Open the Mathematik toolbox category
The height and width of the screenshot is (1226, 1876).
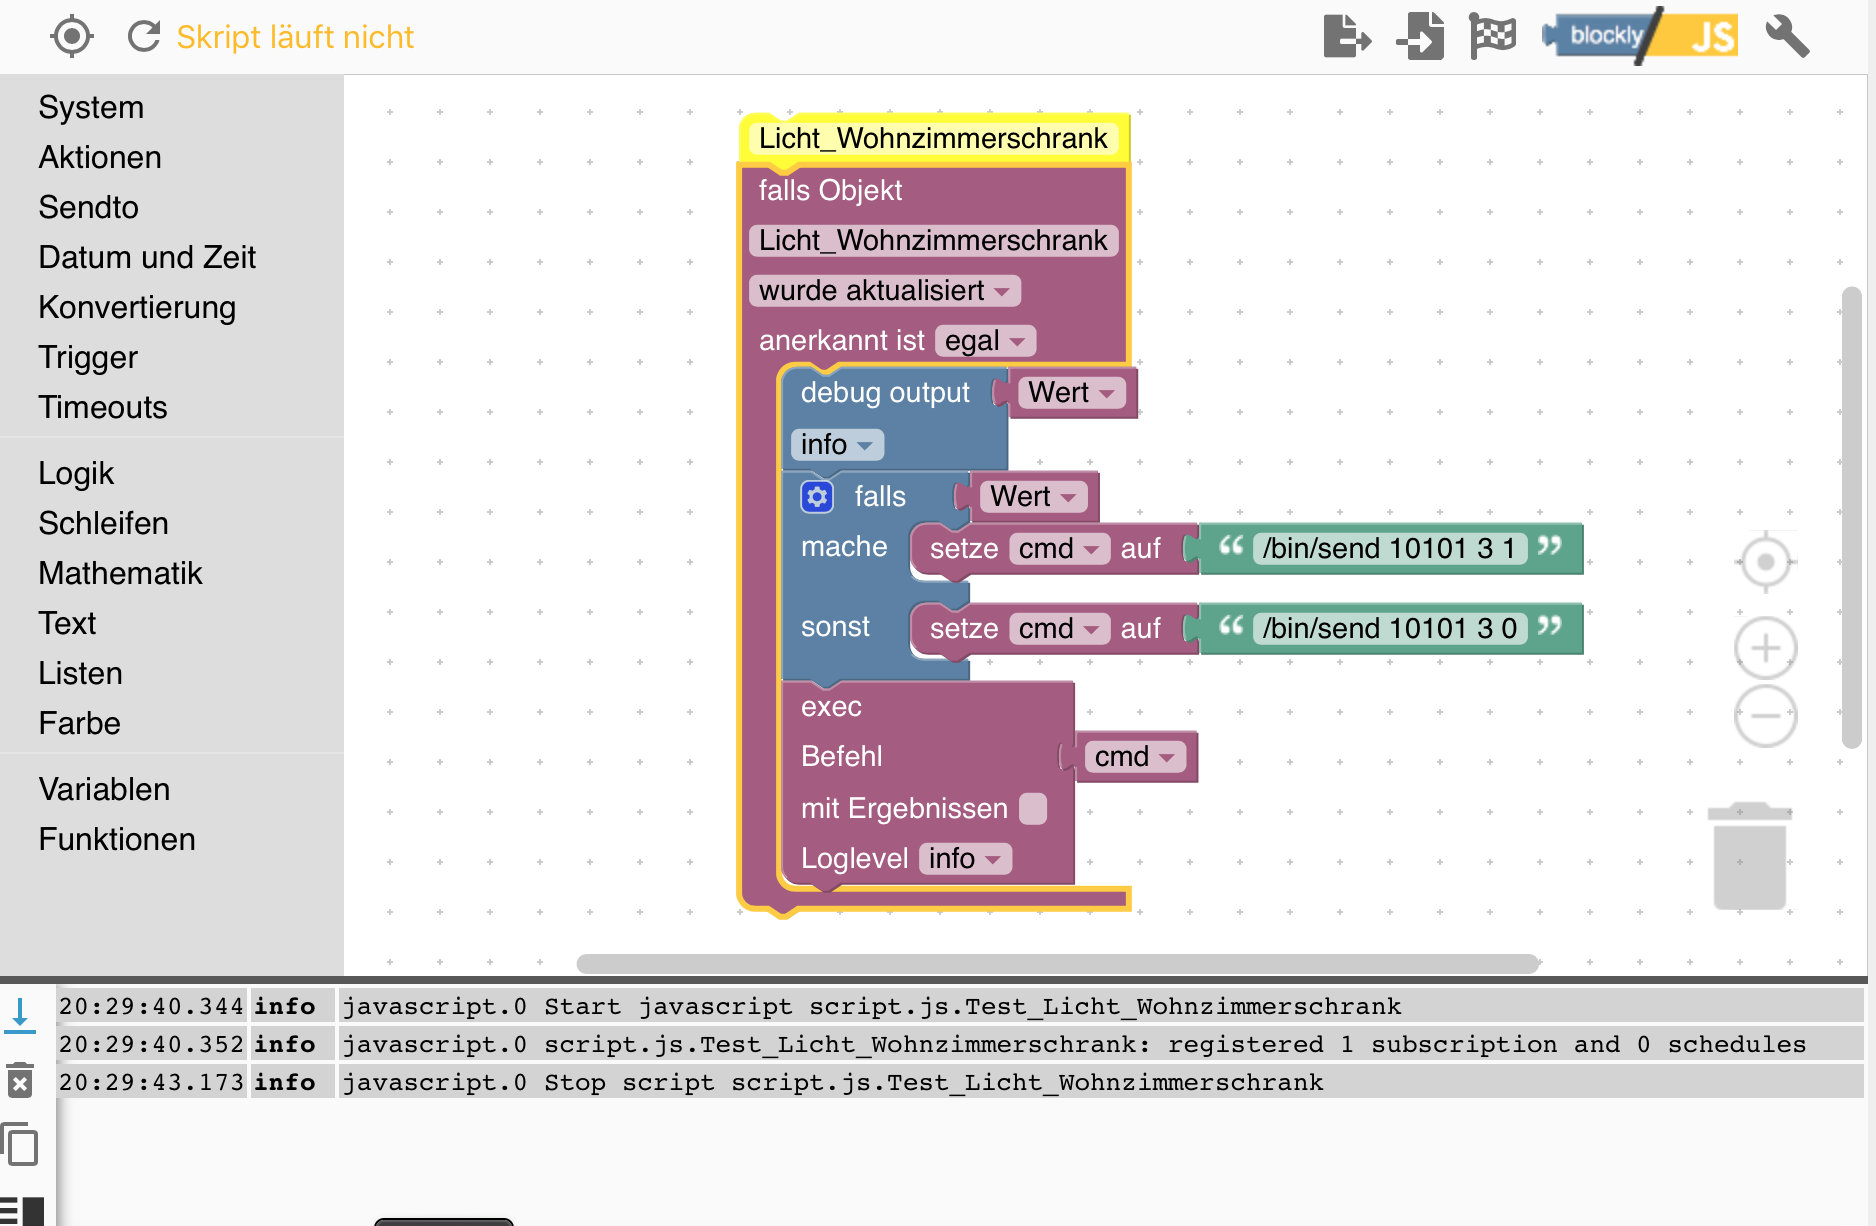tap(120, 573)
